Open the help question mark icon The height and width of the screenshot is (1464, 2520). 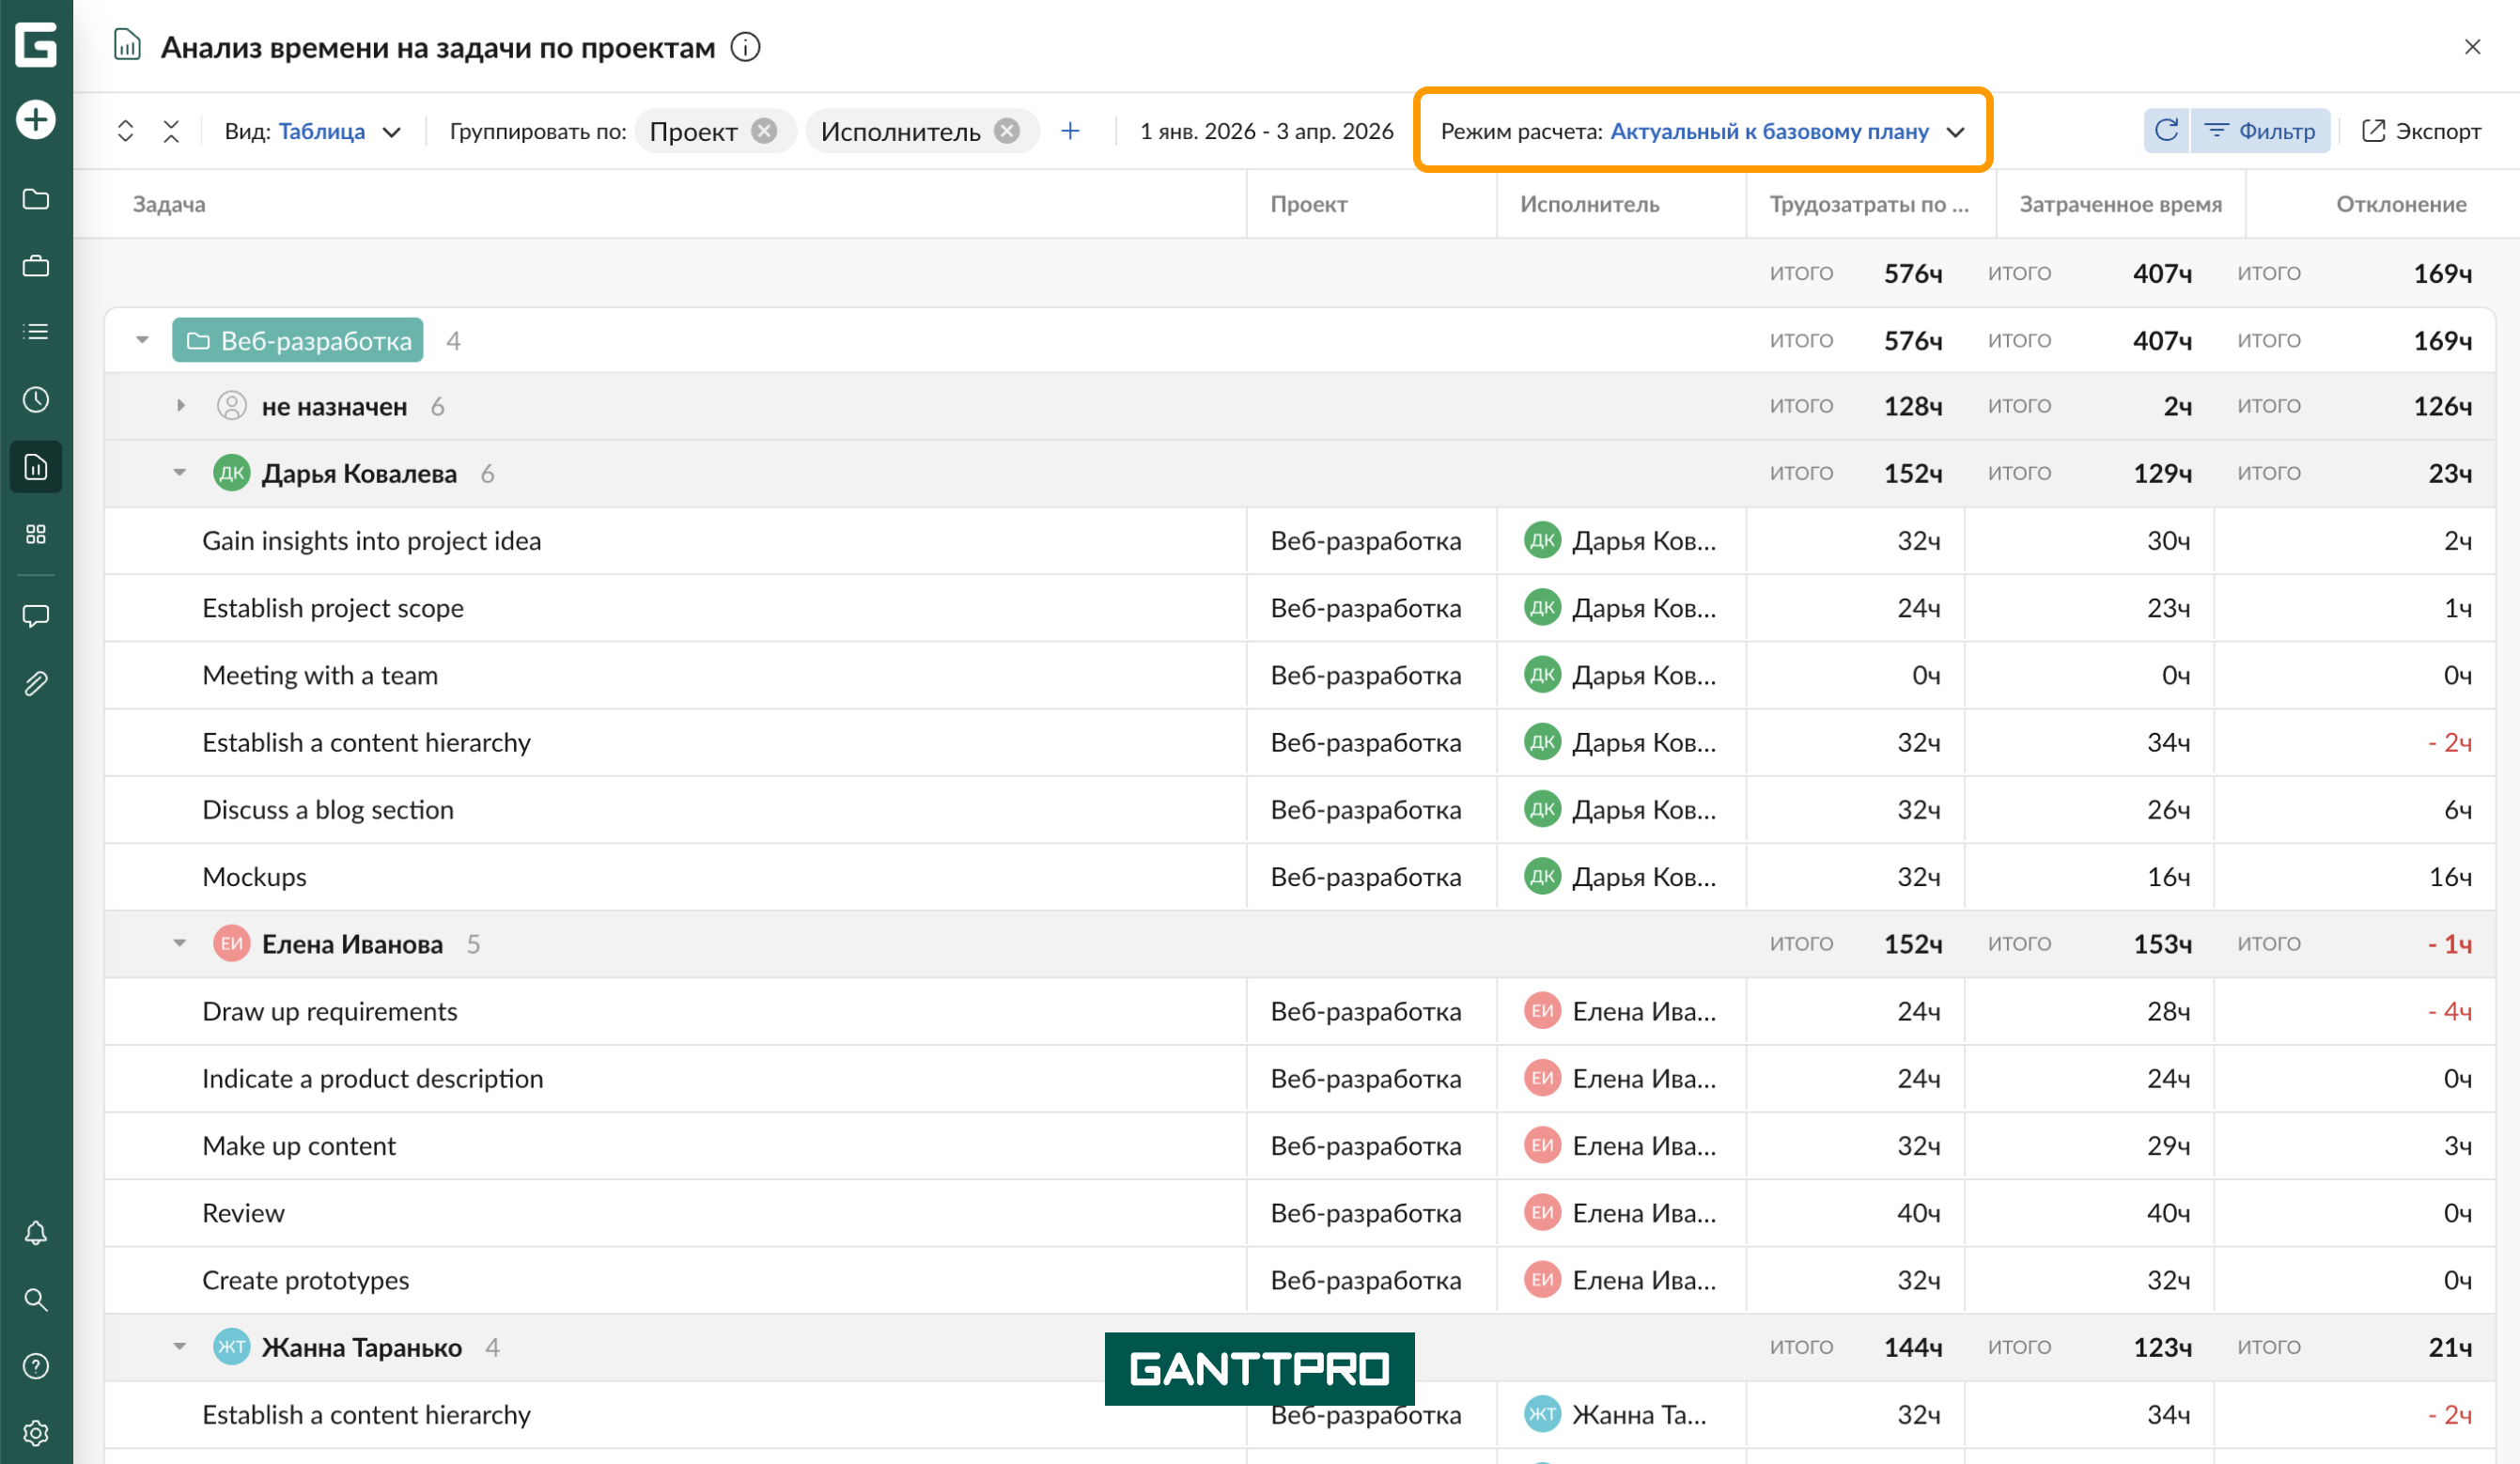pyautogui.click(x=36, y=1366)
